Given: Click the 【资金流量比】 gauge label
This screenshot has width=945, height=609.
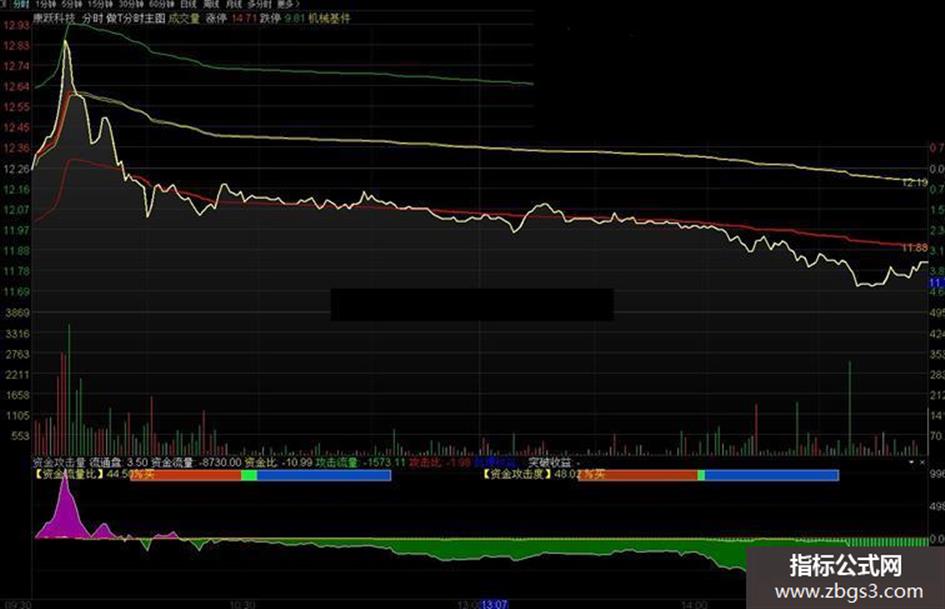Looking at the screenshot, I should pos(69,475).
